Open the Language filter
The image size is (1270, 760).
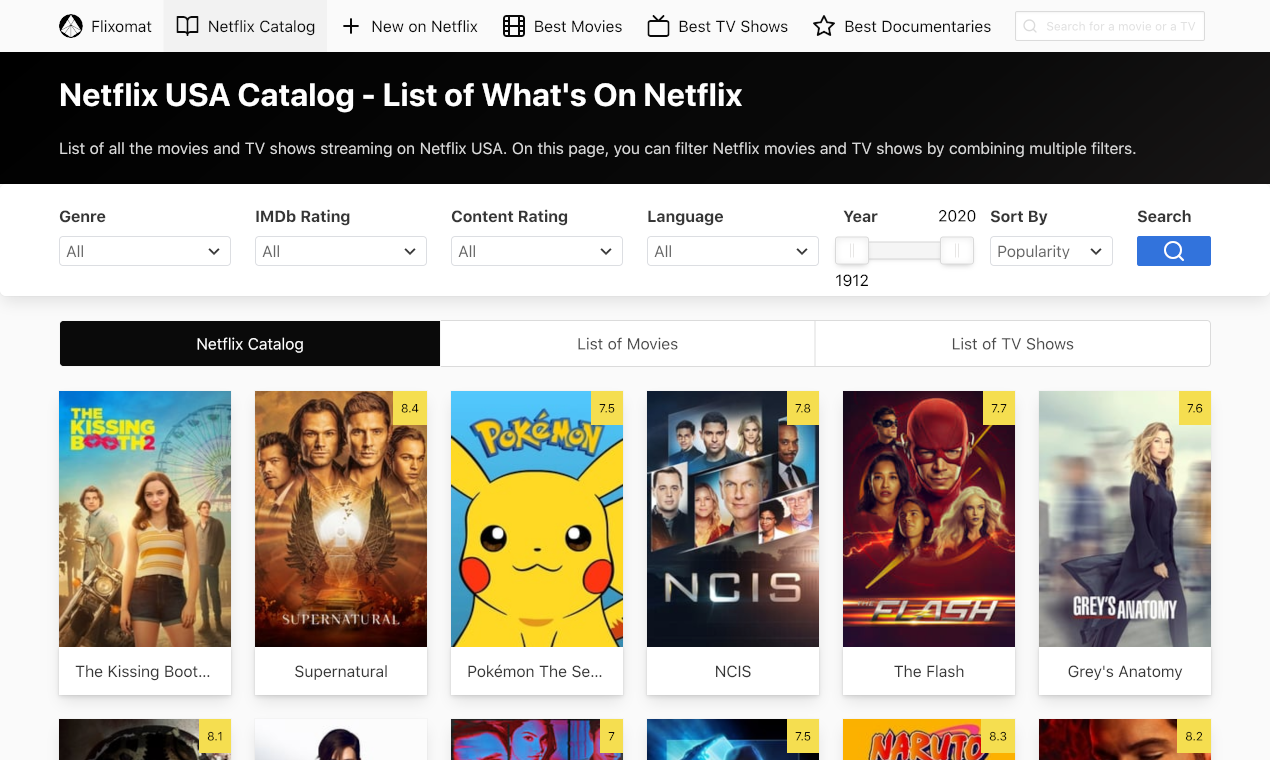coord(732,251)
